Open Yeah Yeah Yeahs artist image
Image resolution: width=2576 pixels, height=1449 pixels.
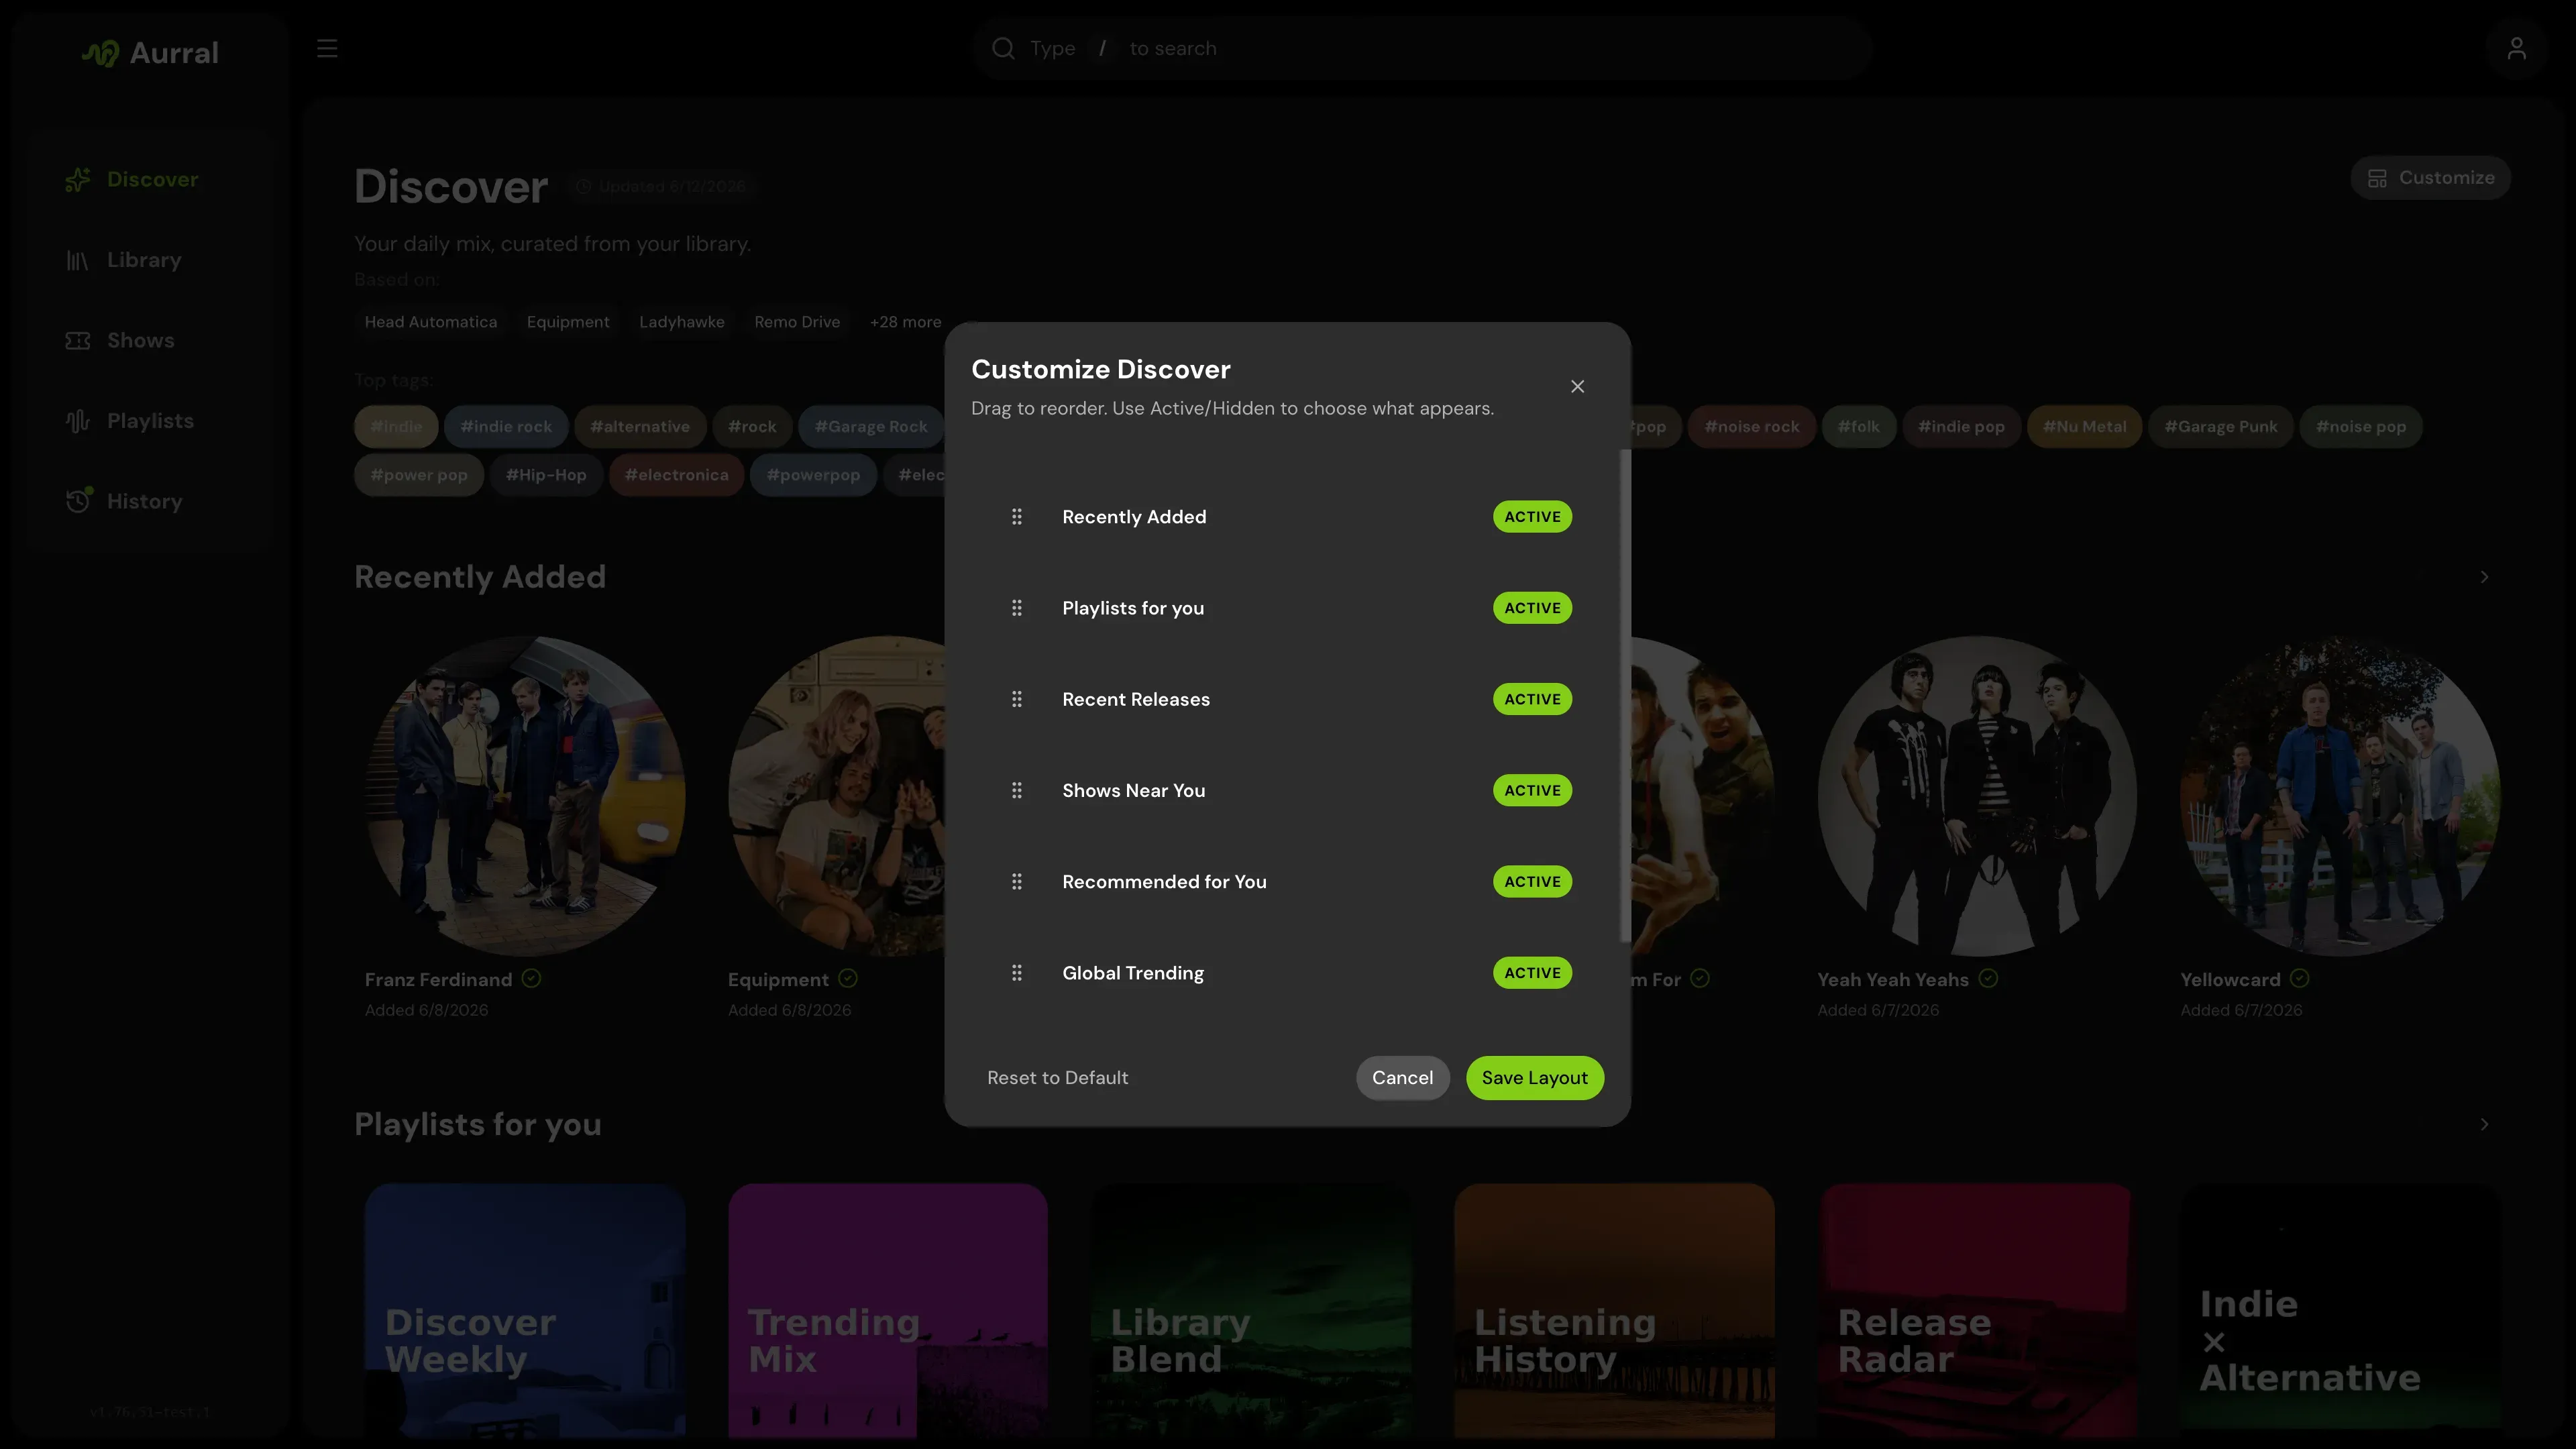[1977, 796]
